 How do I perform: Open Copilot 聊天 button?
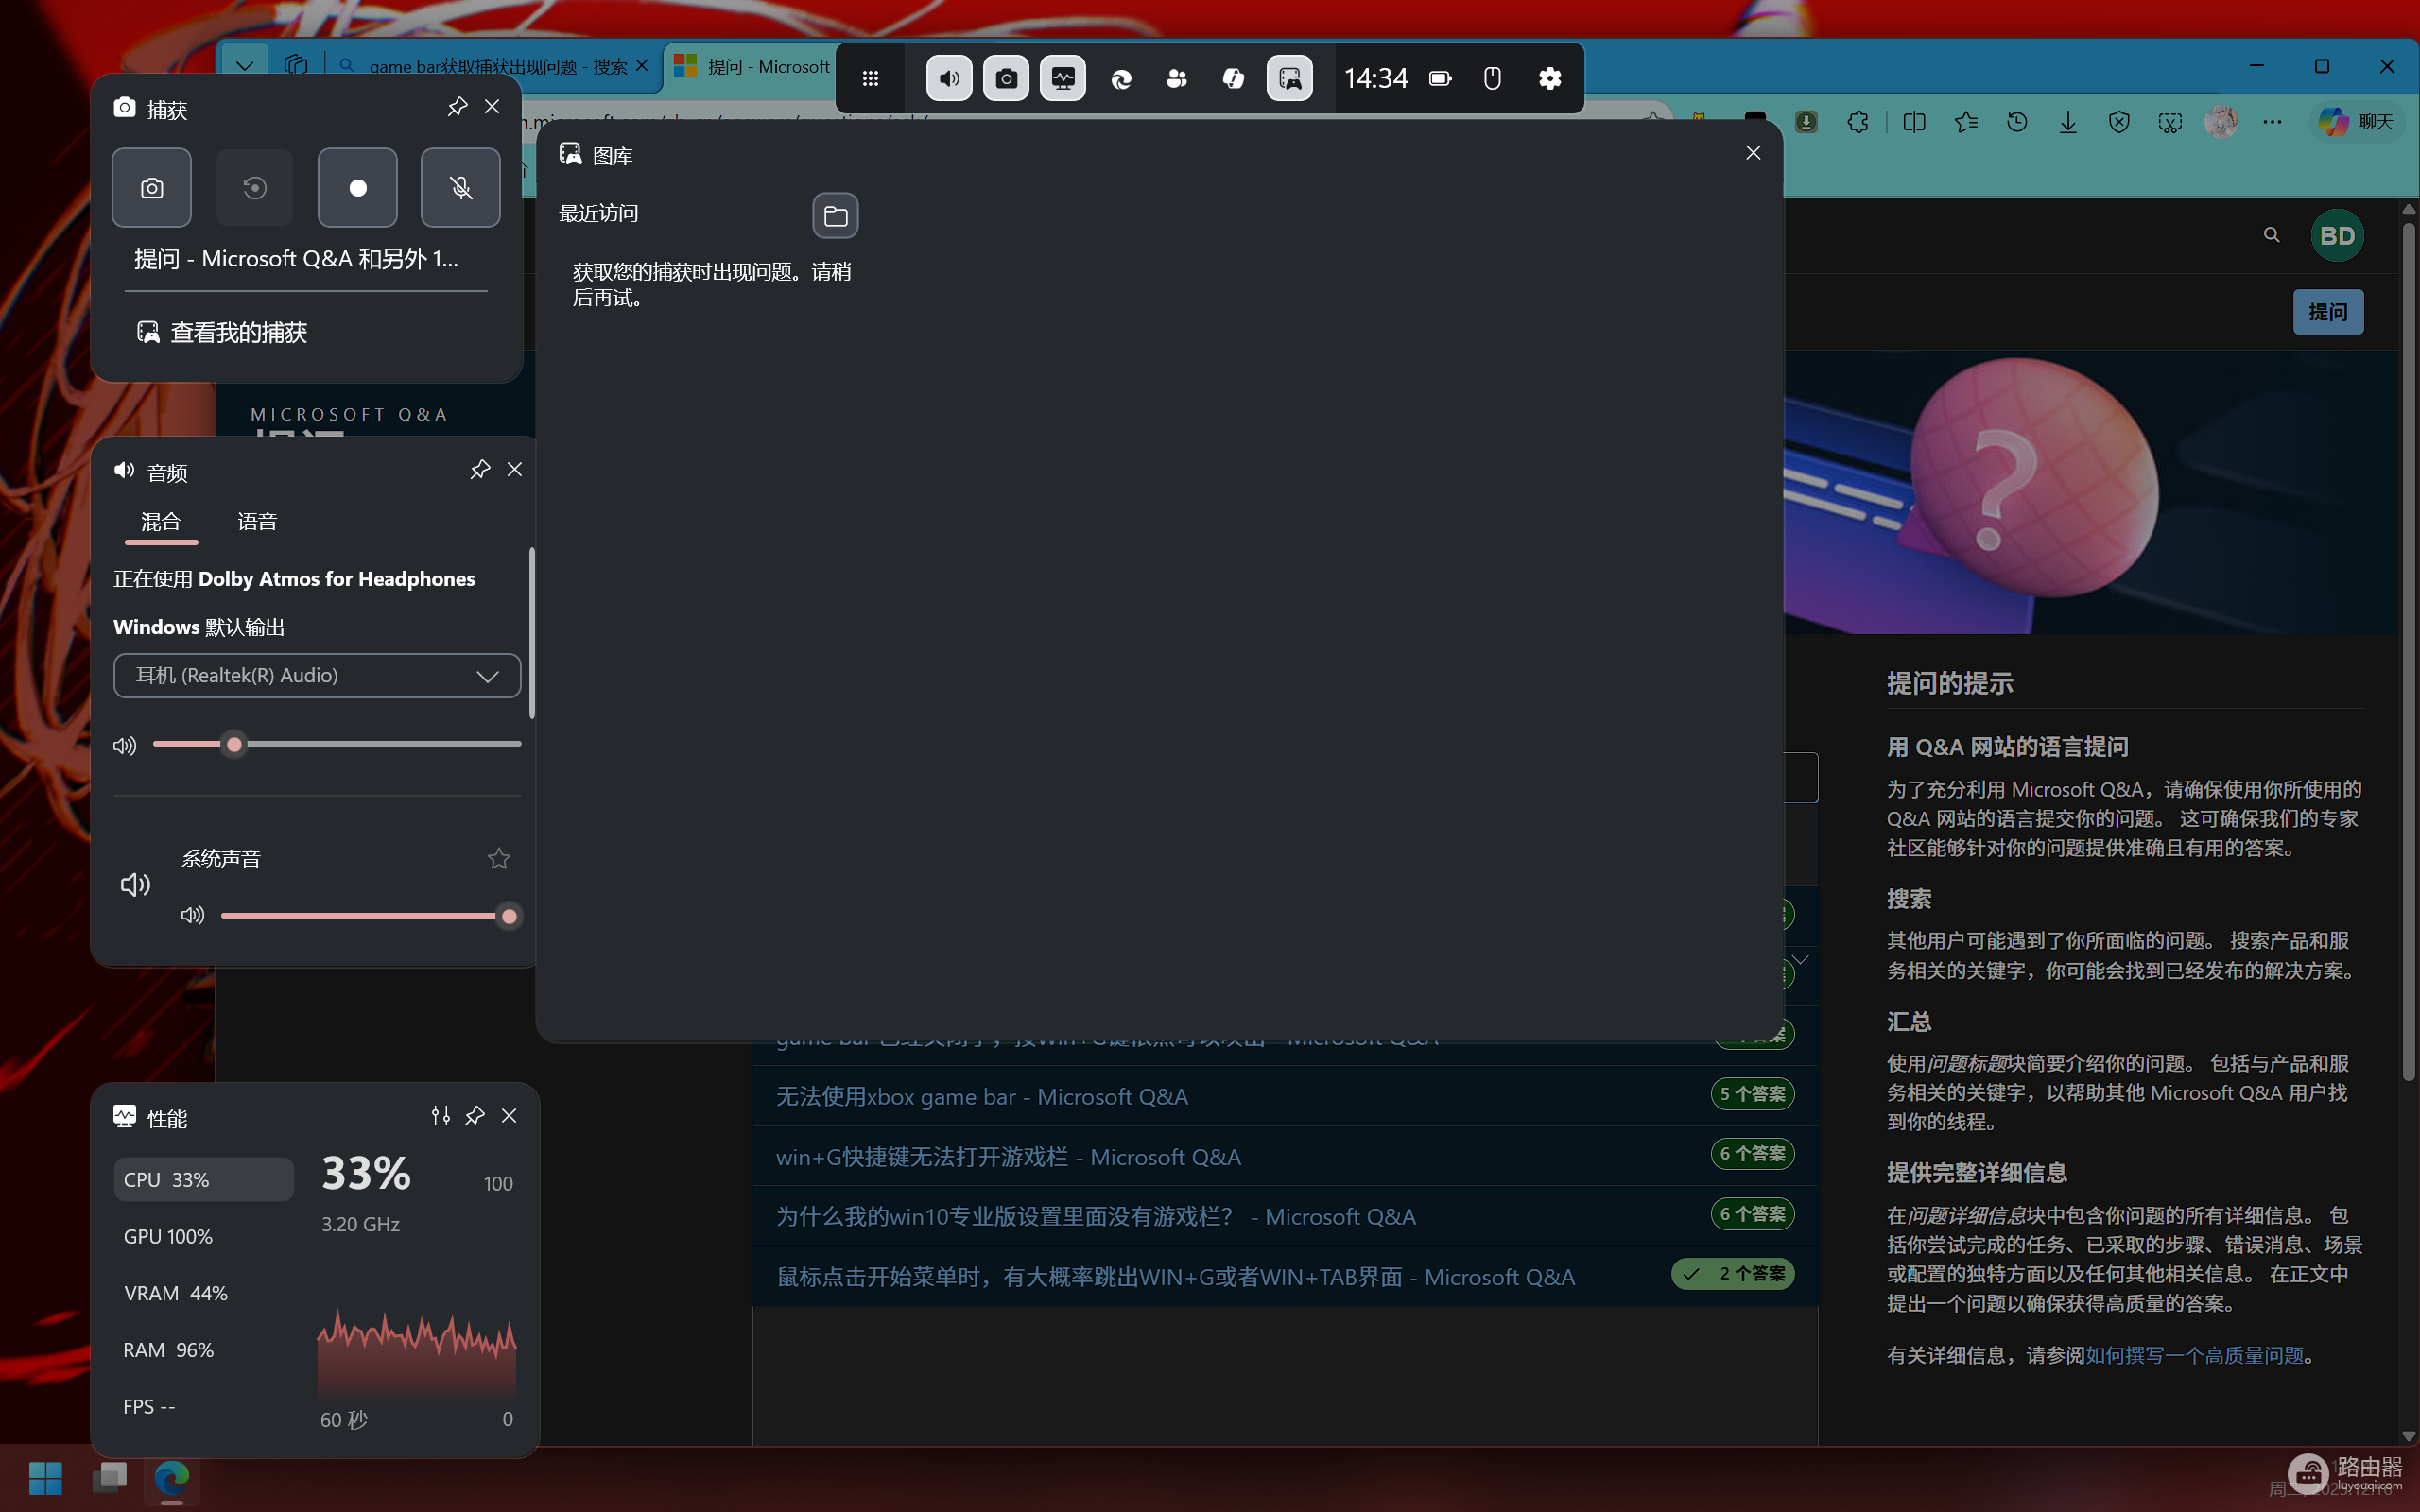click(2355, 122)
